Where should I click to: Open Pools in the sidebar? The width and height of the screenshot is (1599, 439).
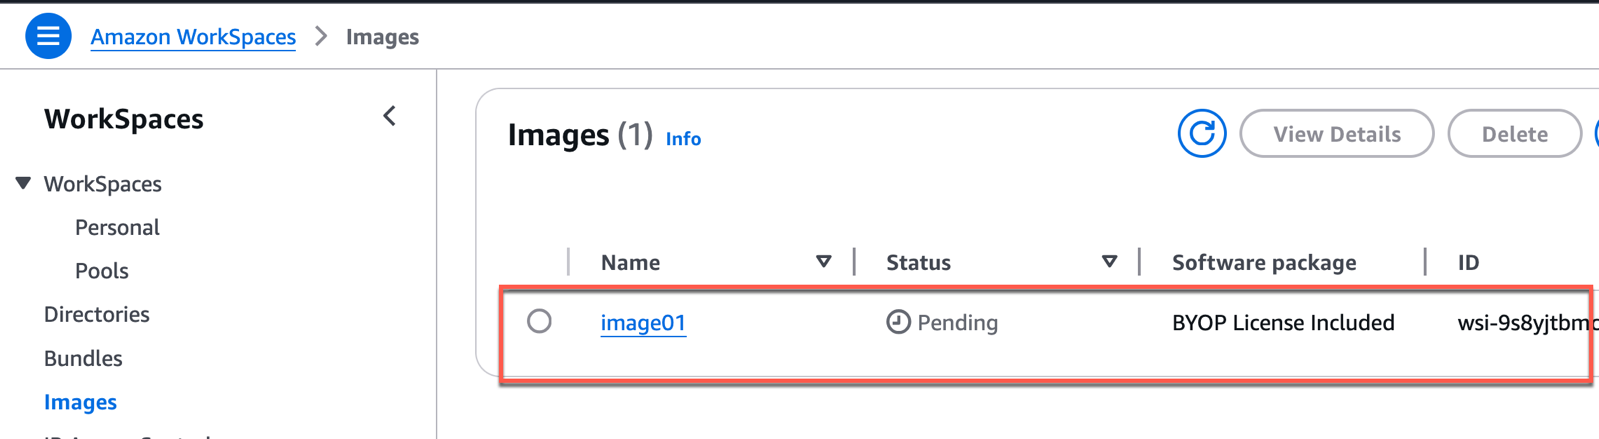coord(101,271)
